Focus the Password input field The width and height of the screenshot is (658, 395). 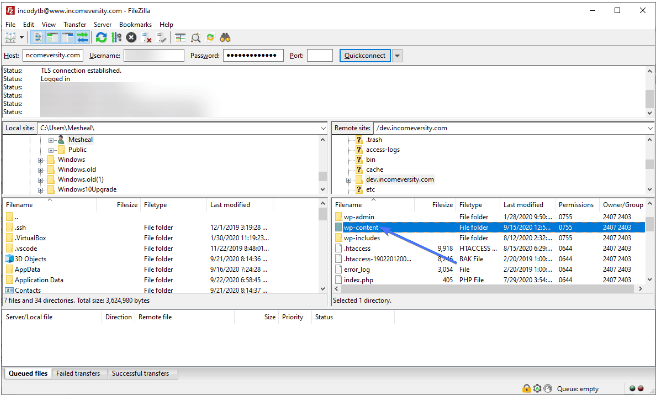[253, 55]
